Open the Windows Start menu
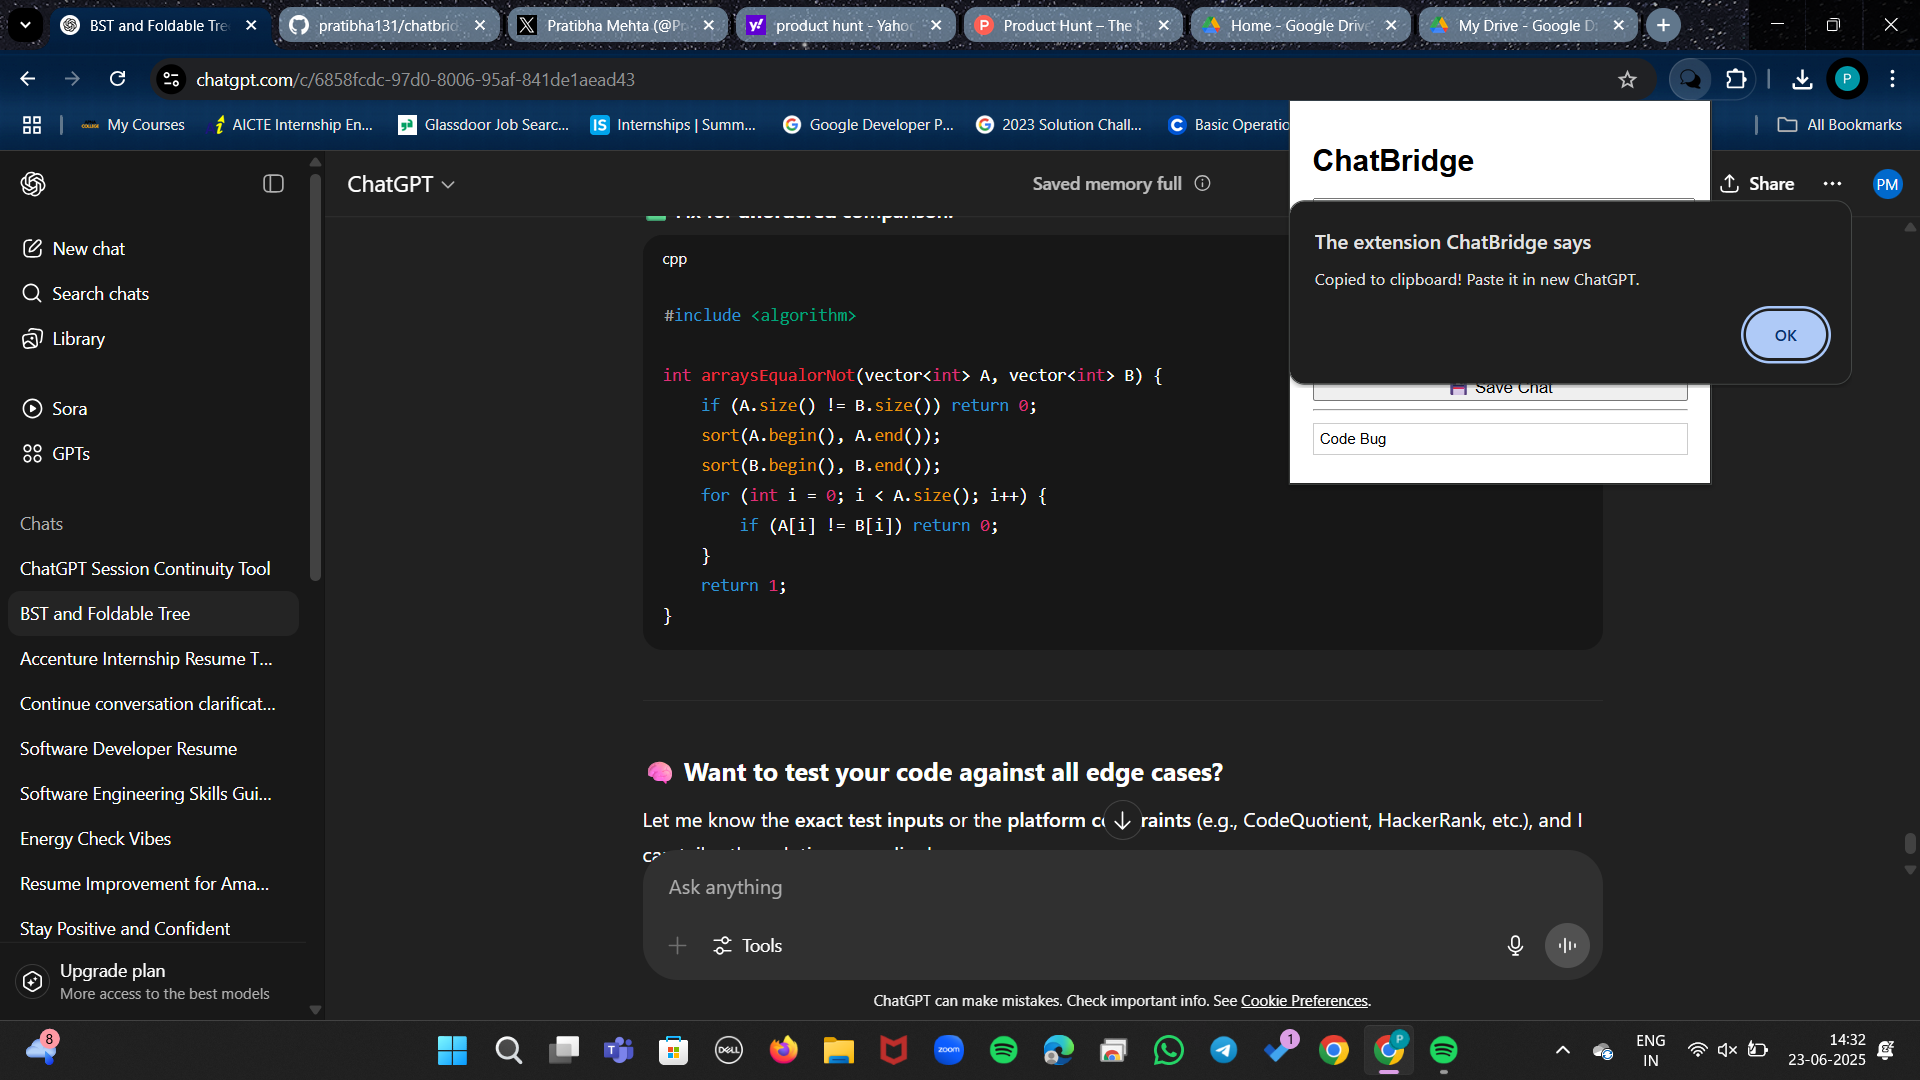 point(452,1050)
